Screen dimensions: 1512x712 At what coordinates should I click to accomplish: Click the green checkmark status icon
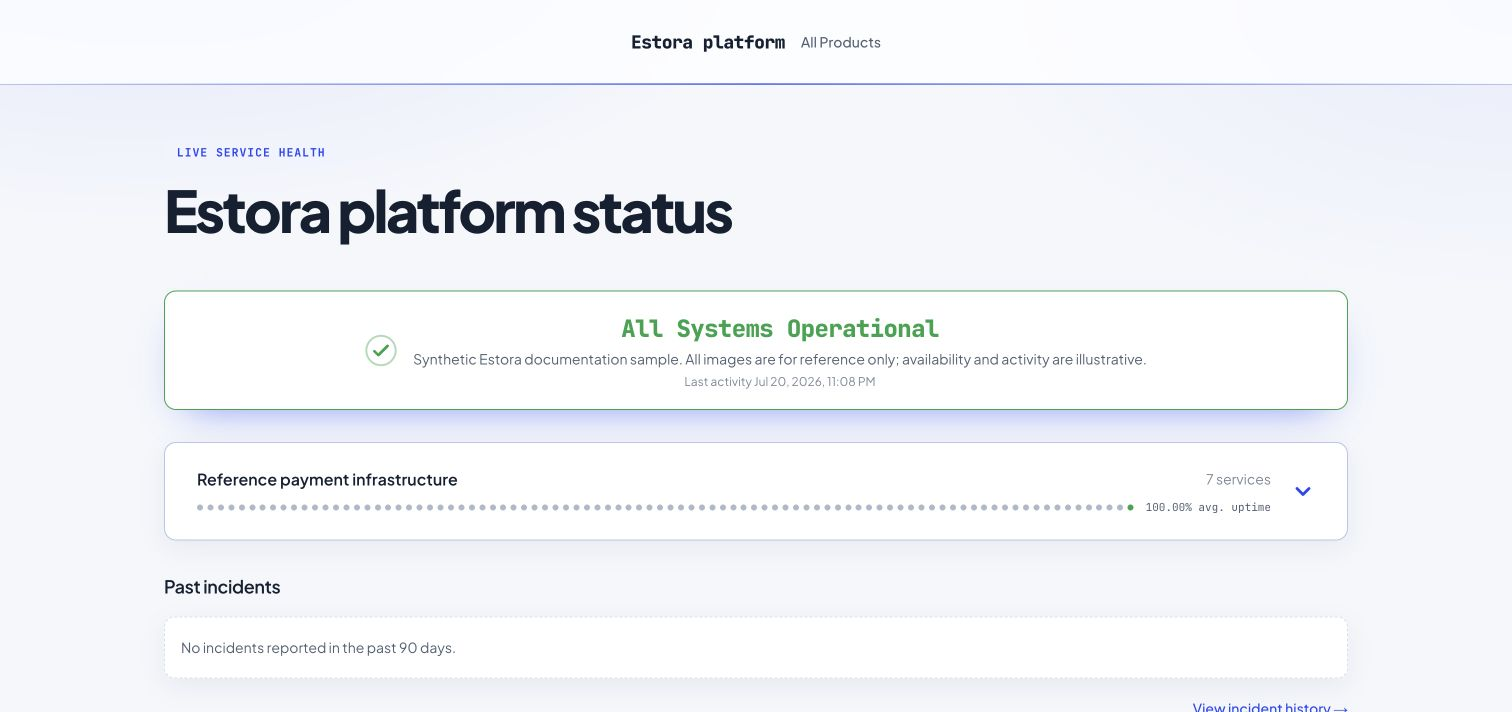(x=381, y=350)
